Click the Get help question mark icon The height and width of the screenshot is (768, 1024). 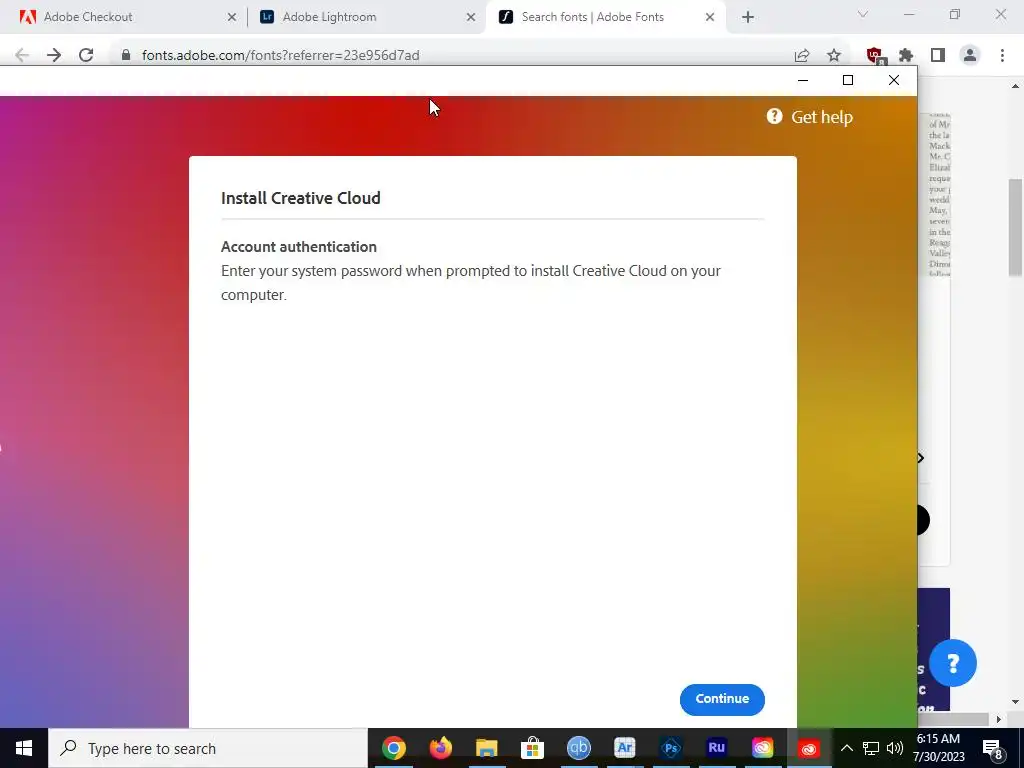(775, 116)
